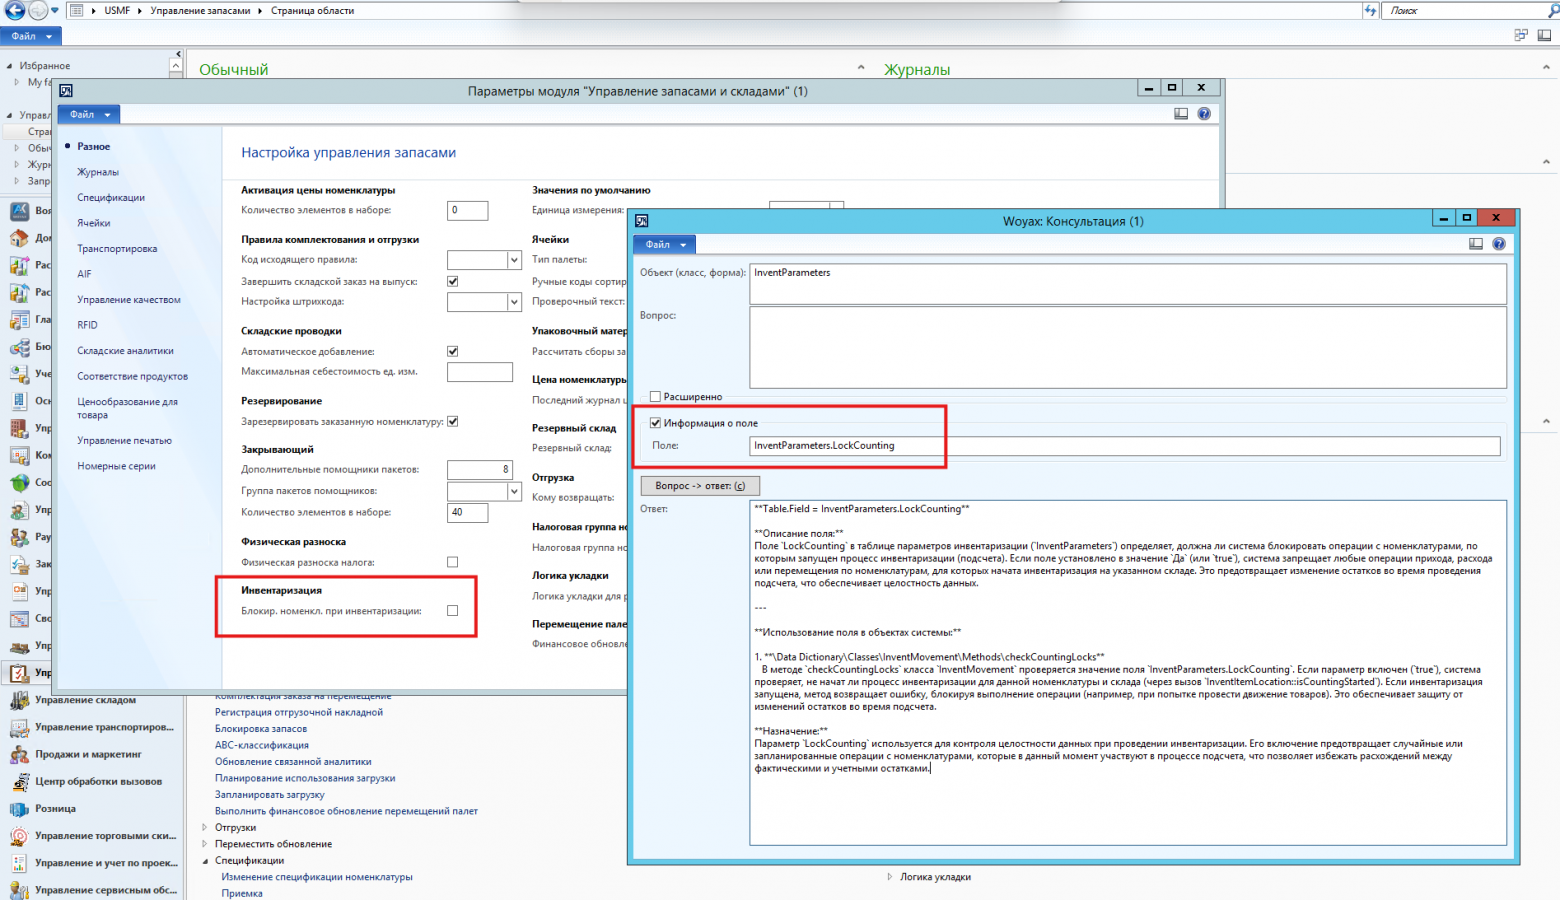Open the Управление сервисным обслуживанием module icon
The height and width of the screenshot is (900, 1560).
pyautogui.click(x=18, y=890)
